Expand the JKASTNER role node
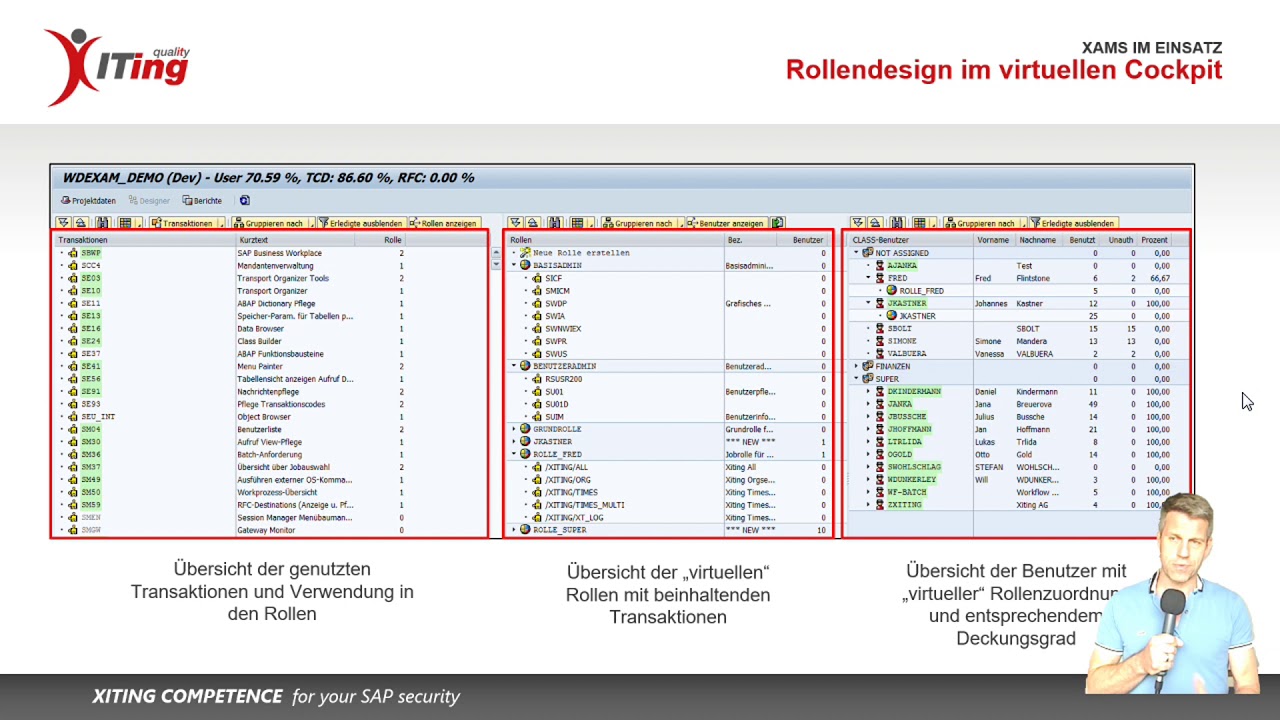Image resolution: width=1280 pixels, height=720 pixels. pyautogui.click(x=515, y=442)
